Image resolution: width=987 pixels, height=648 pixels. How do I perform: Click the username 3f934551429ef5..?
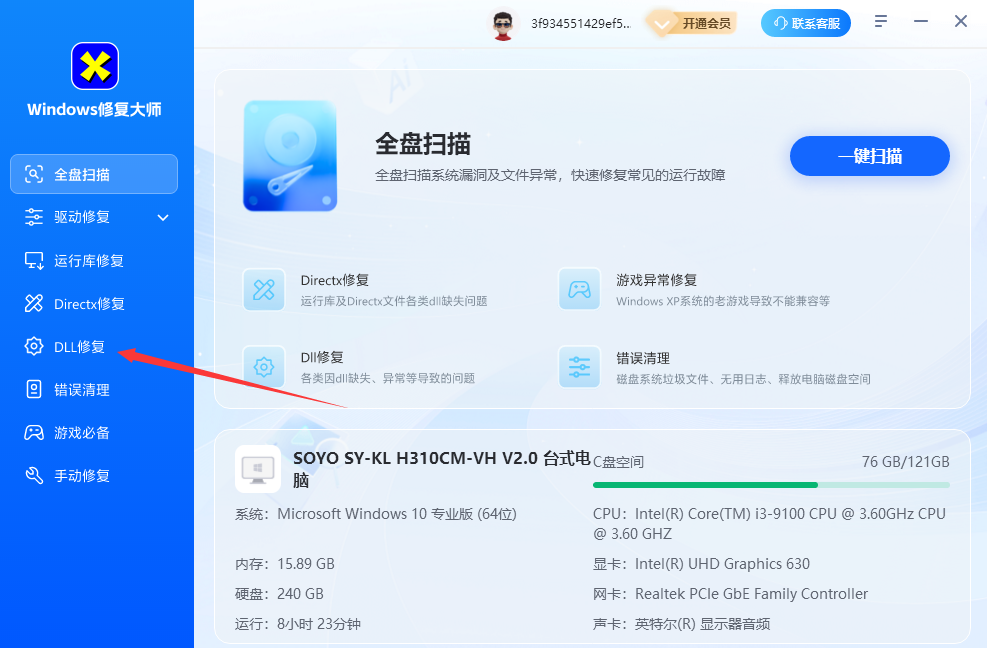coord(580,23)
